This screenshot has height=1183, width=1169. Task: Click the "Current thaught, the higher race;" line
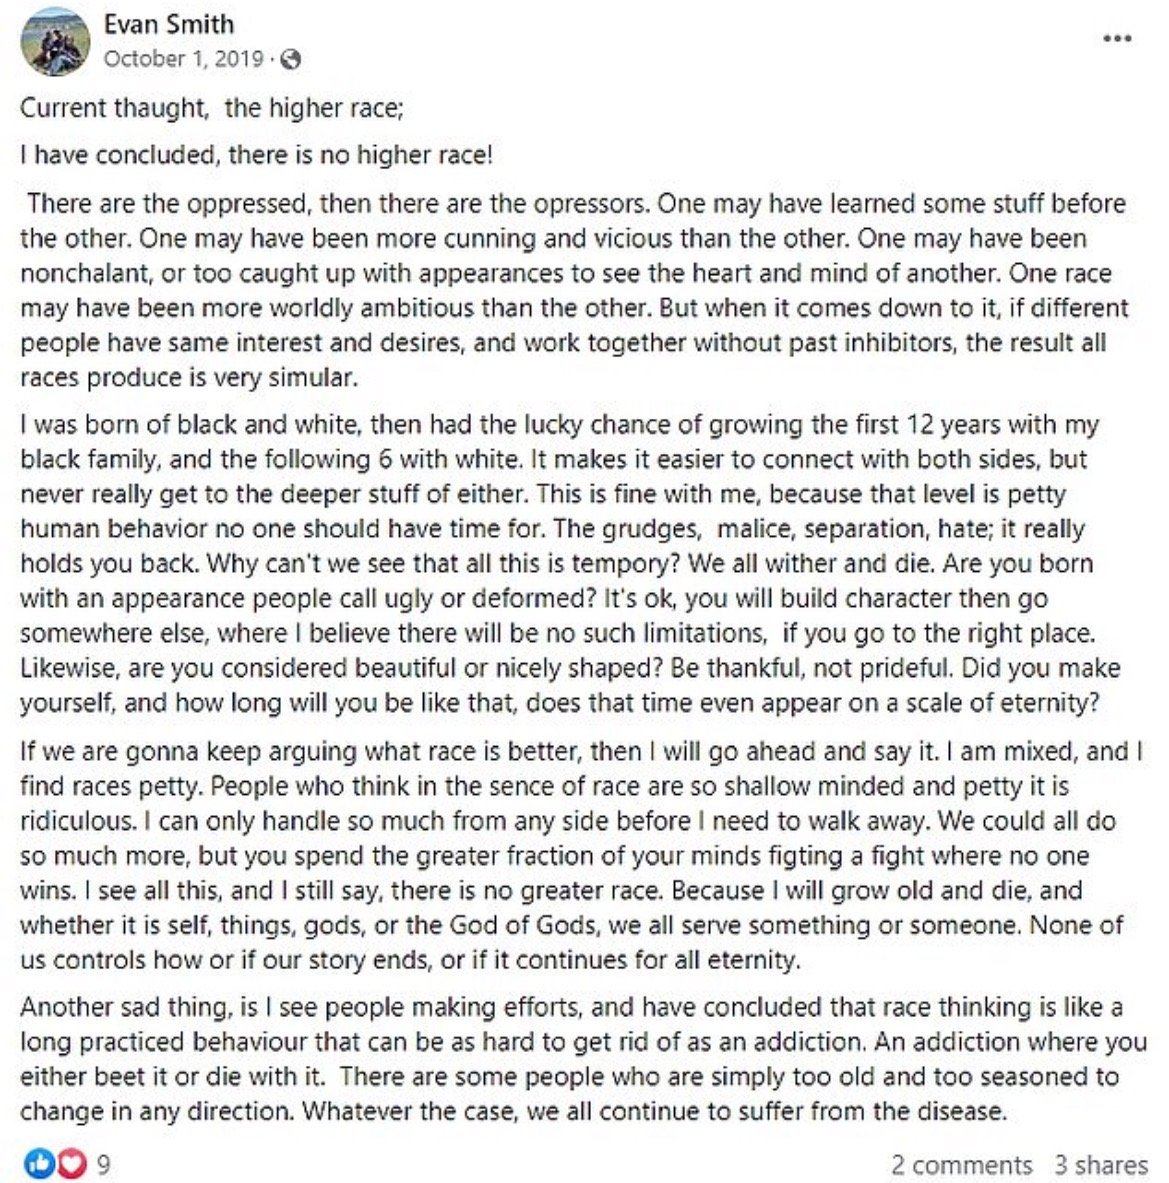pyautogui.click(x=211, y=108)
